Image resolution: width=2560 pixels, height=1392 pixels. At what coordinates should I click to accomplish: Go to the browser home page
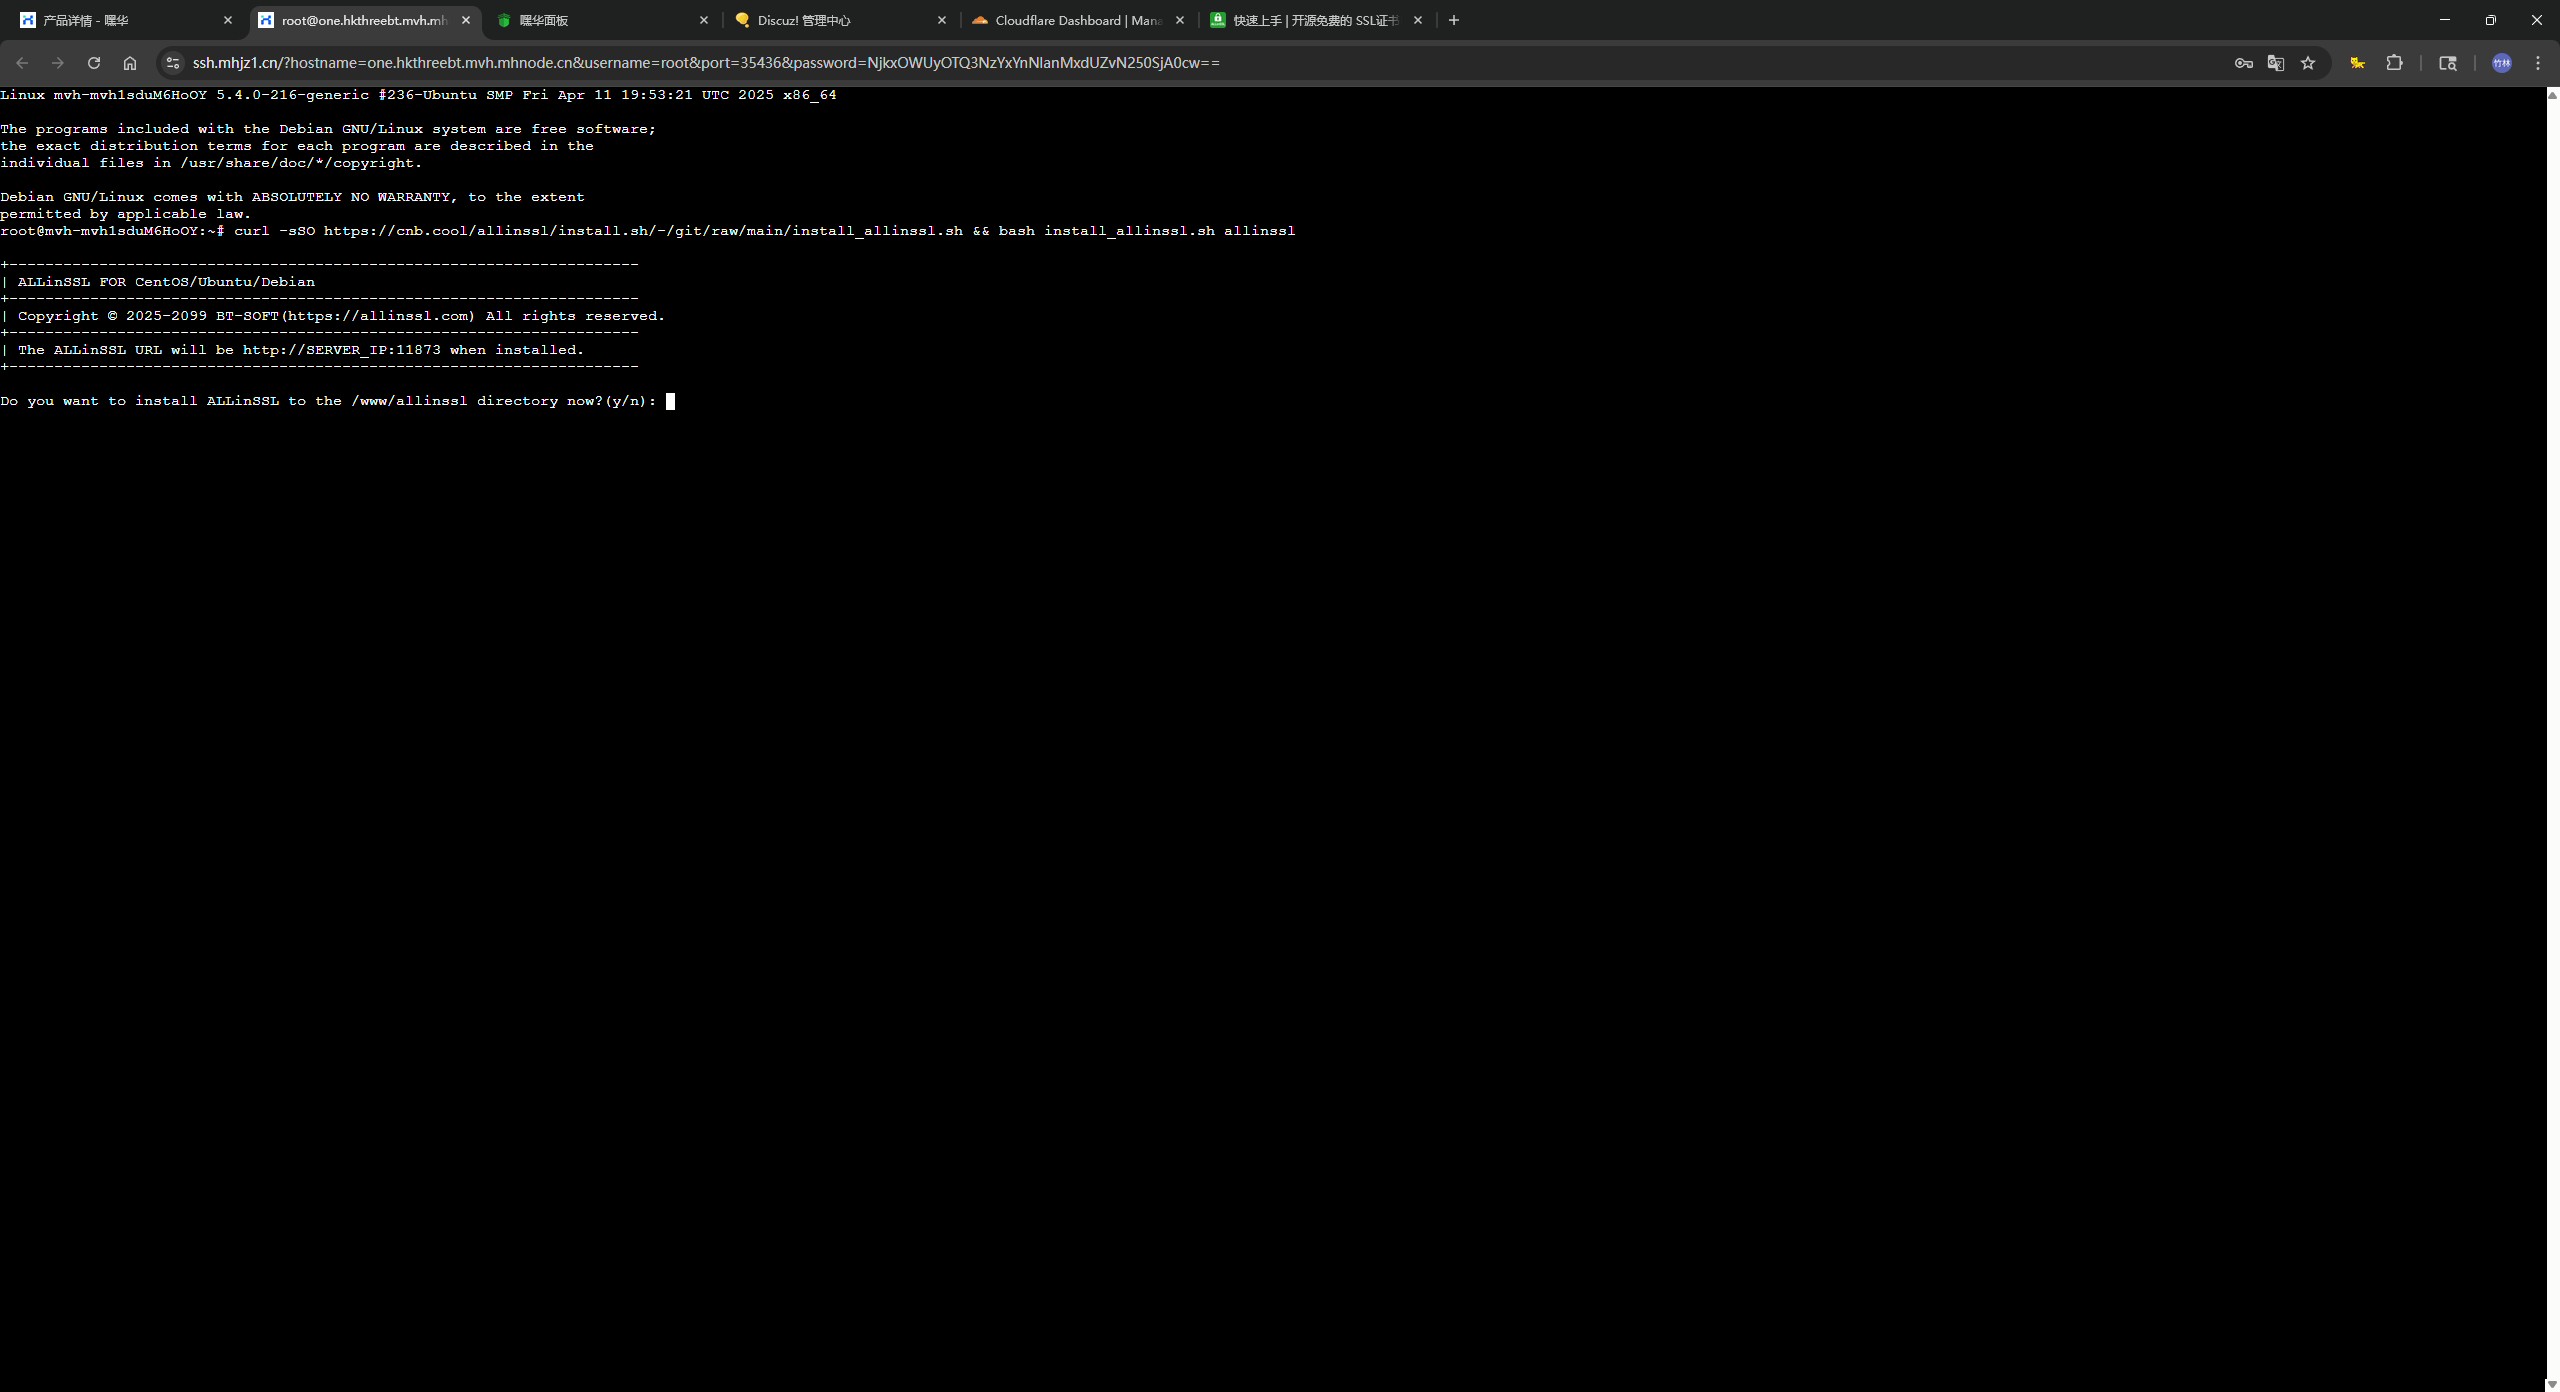coord(130,63)
